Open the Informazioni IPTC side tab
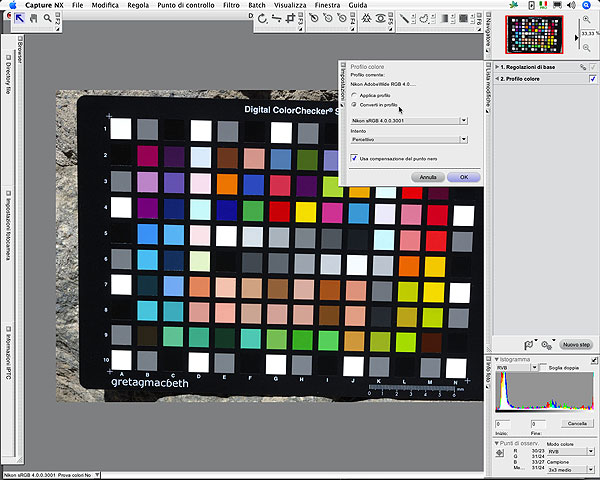 click(x=8, y=352)
